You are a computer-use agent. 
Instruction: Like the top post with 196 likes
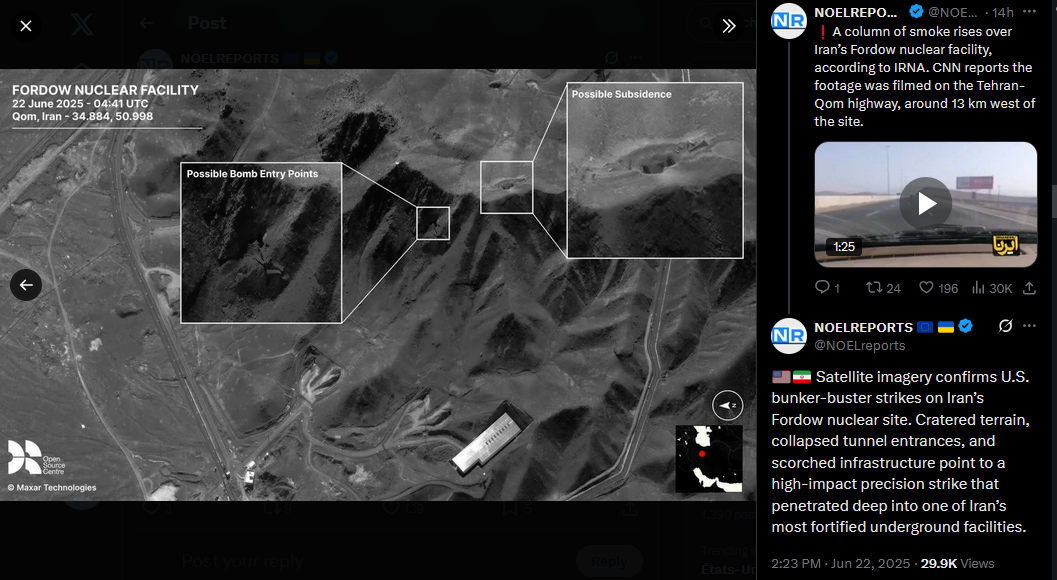pos(938,288)
